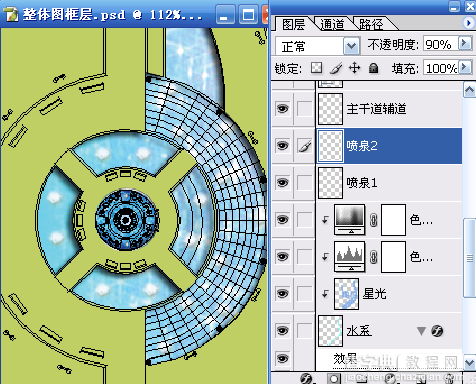The image size is (476, 384).
Task: Select the 水系 layer name
Action: pos(359,331)
